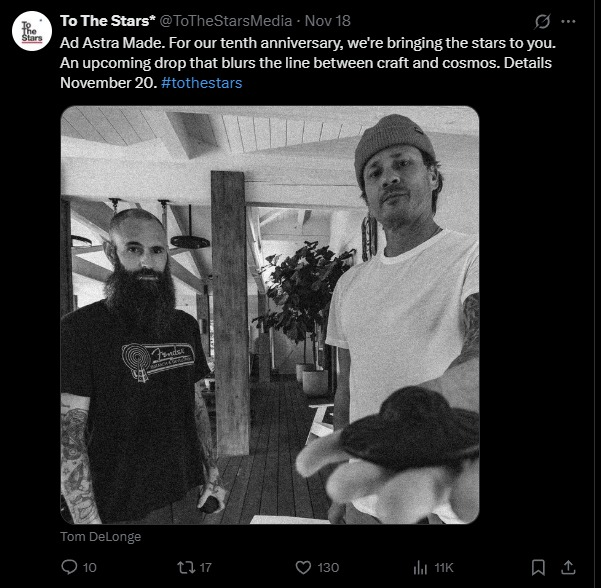
Task: Click the repost count of 17
Action: [205, 567]
